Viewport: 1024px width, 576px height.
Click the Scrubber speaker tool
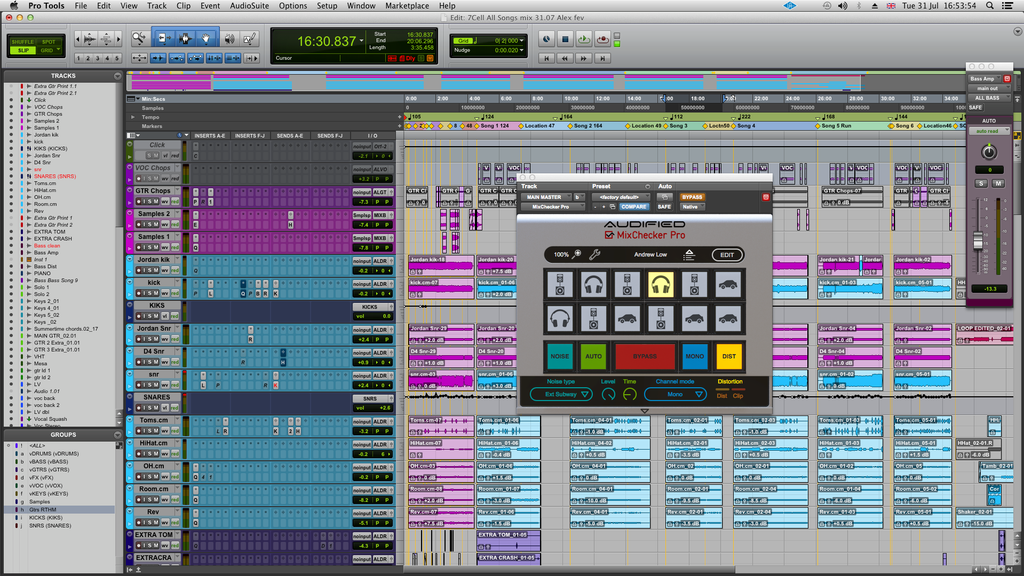coord(229,39)
